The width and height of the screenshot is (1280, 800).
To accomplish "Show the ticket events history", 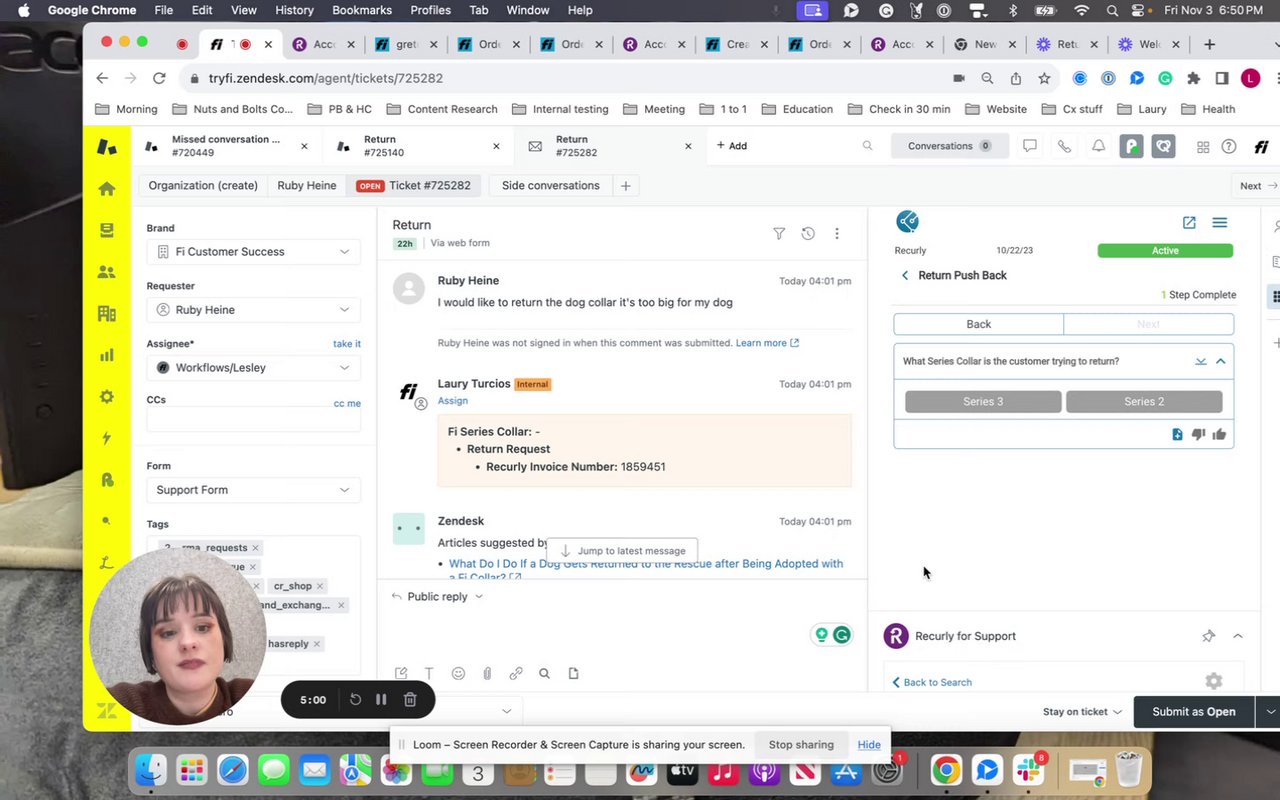I will [x=808, y=233].
